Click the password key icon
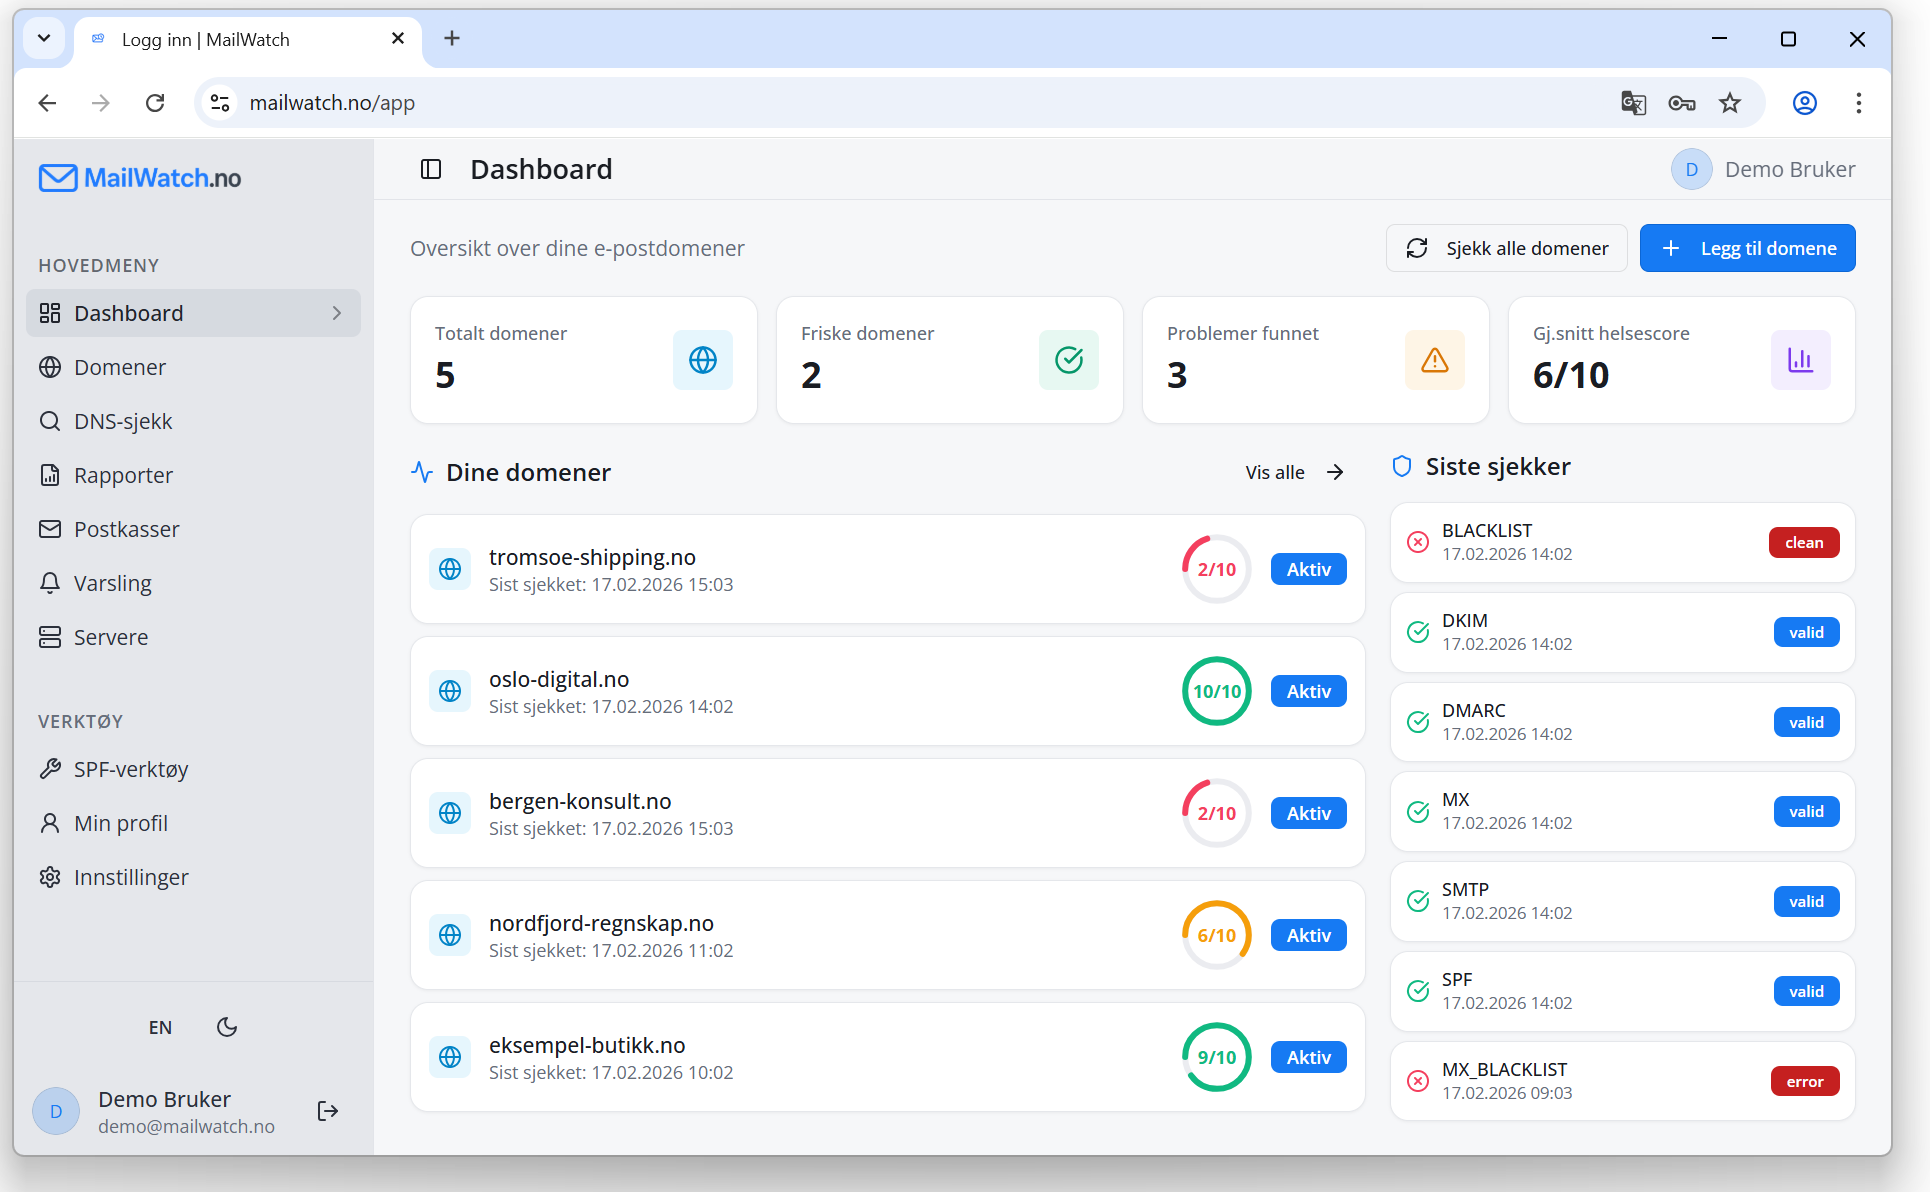 [x=1681, y=103]
